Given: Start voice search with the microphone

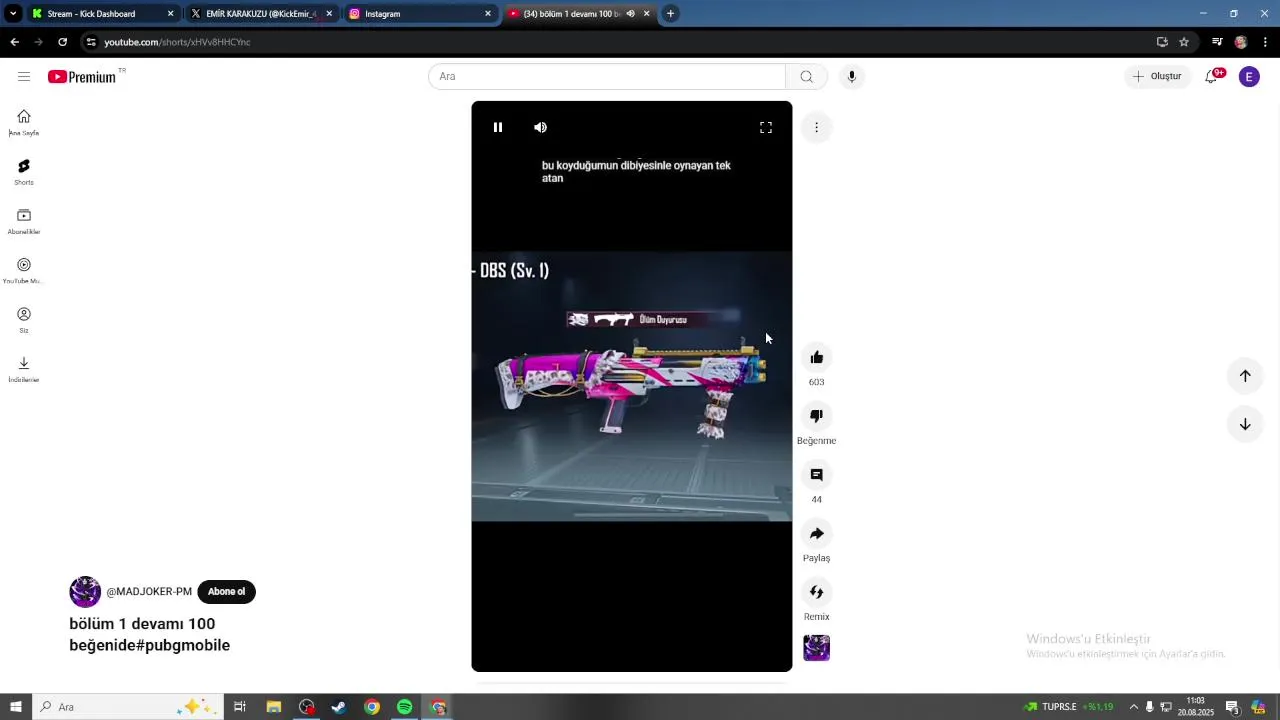Looking at the screenshot, I should (851, 76).
